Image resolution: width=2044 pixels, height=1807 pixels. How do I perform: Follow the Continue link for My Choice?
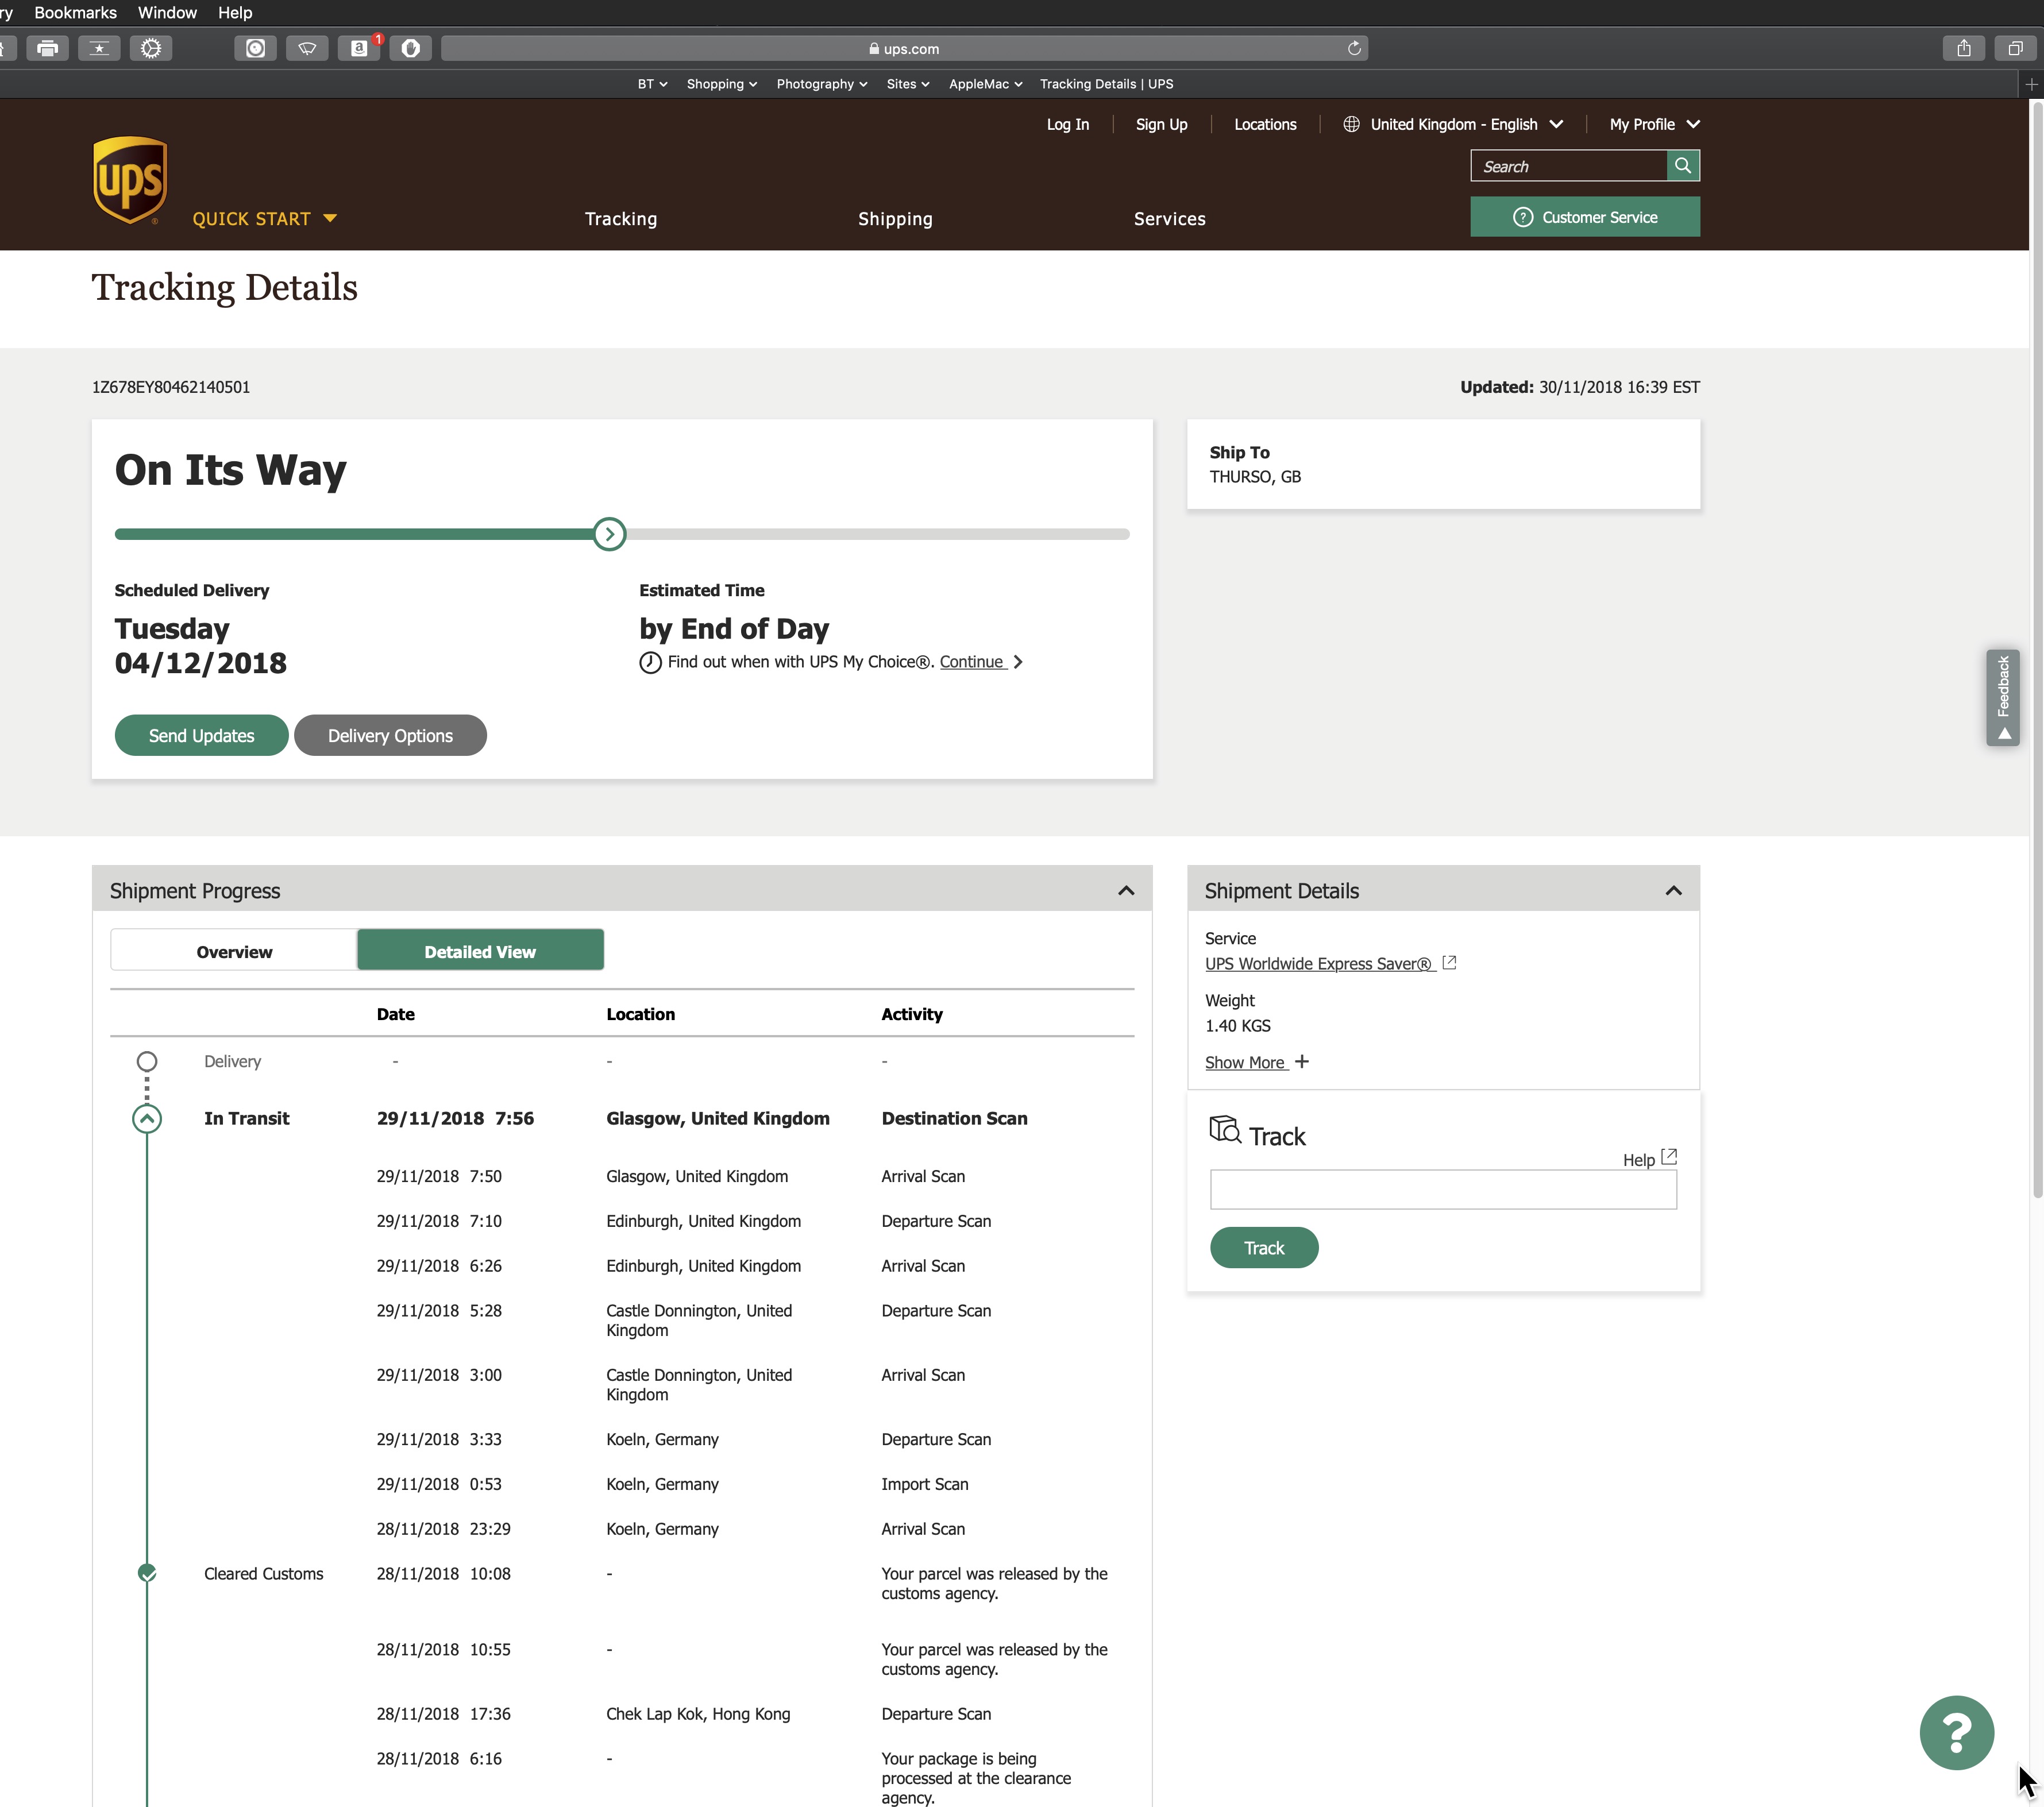pyautogui.click(x=972, y=662)
